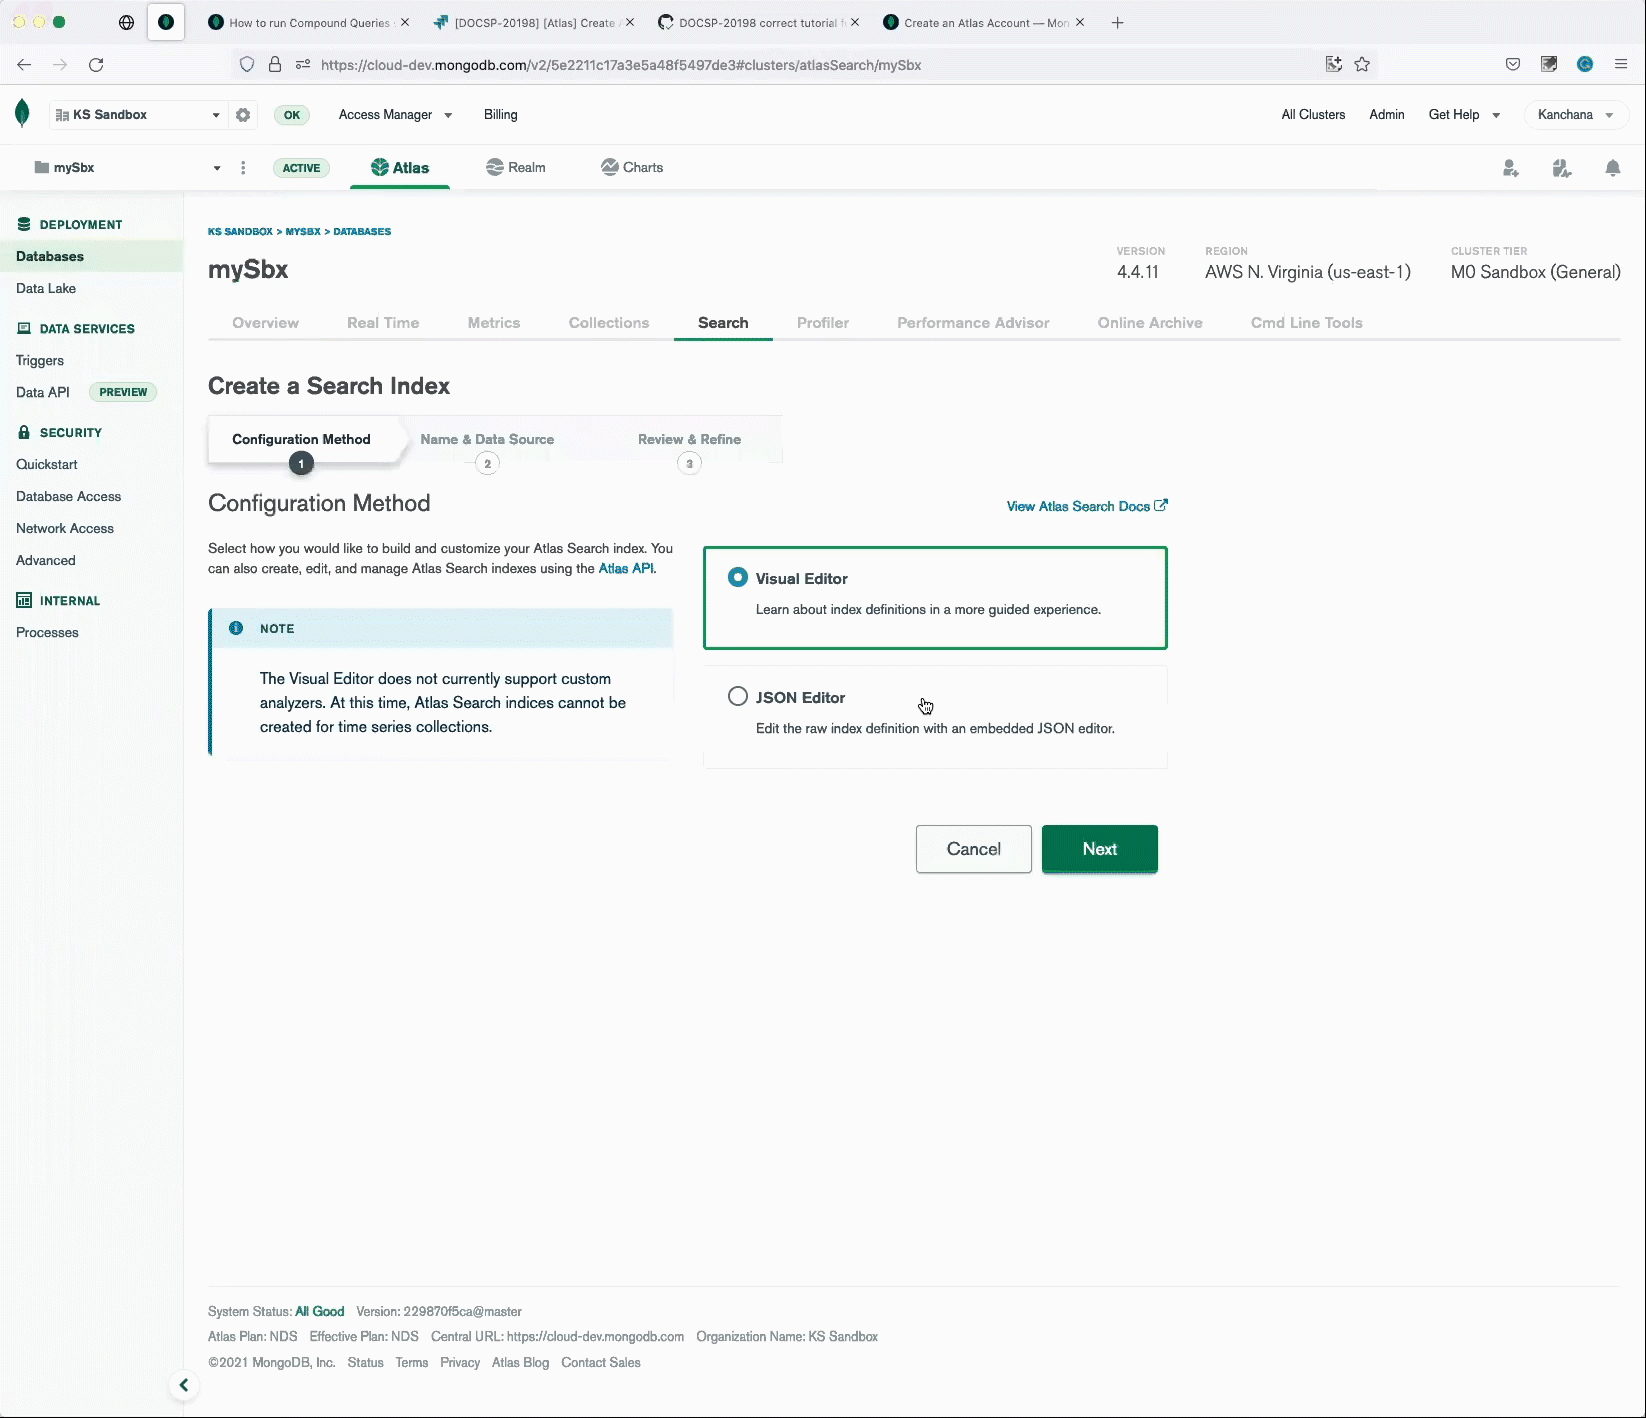The height and width of the screenshot is (1418, 1646).
Task: Switch to the Real Time tab
Action: coord(383,323)
